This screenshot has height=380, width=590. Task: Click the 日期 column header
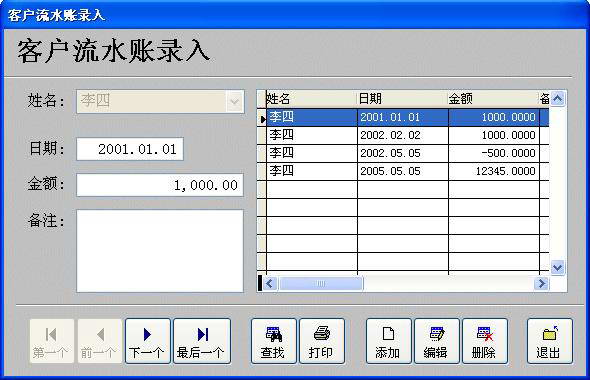(x=403, y=99)
